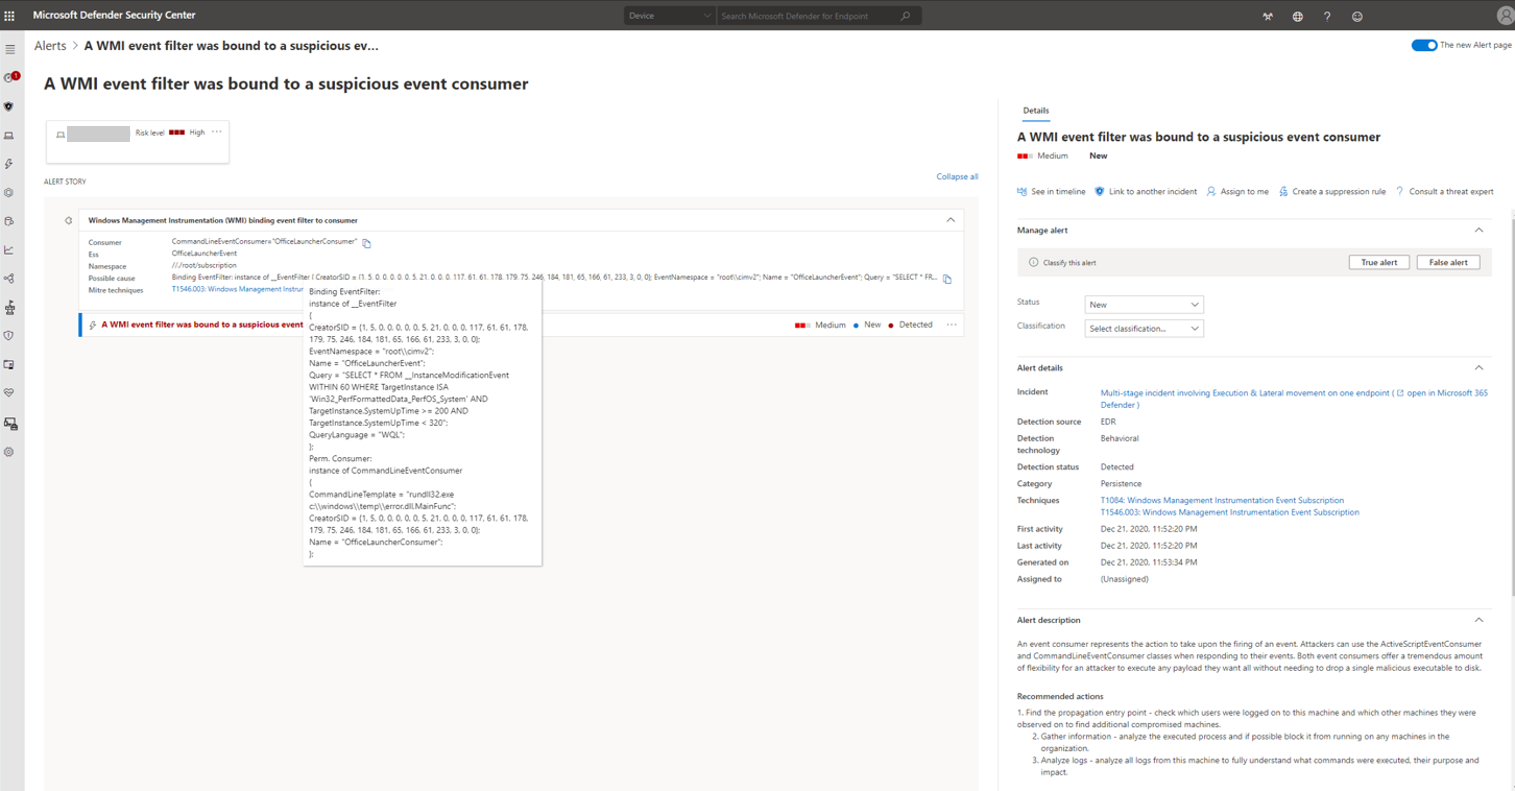Screen dimensions: 1515x791
Task: Click the Microsoft Defender search field
Action: [x=808, y=16]
